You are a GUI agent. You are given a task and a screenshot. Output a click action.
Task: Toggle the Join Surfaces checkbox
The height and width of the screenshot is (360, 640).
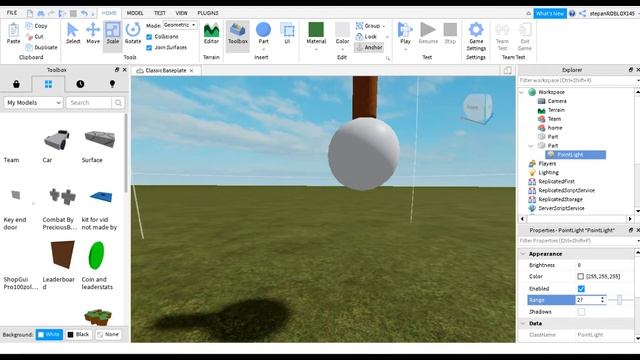pos(149,48)
